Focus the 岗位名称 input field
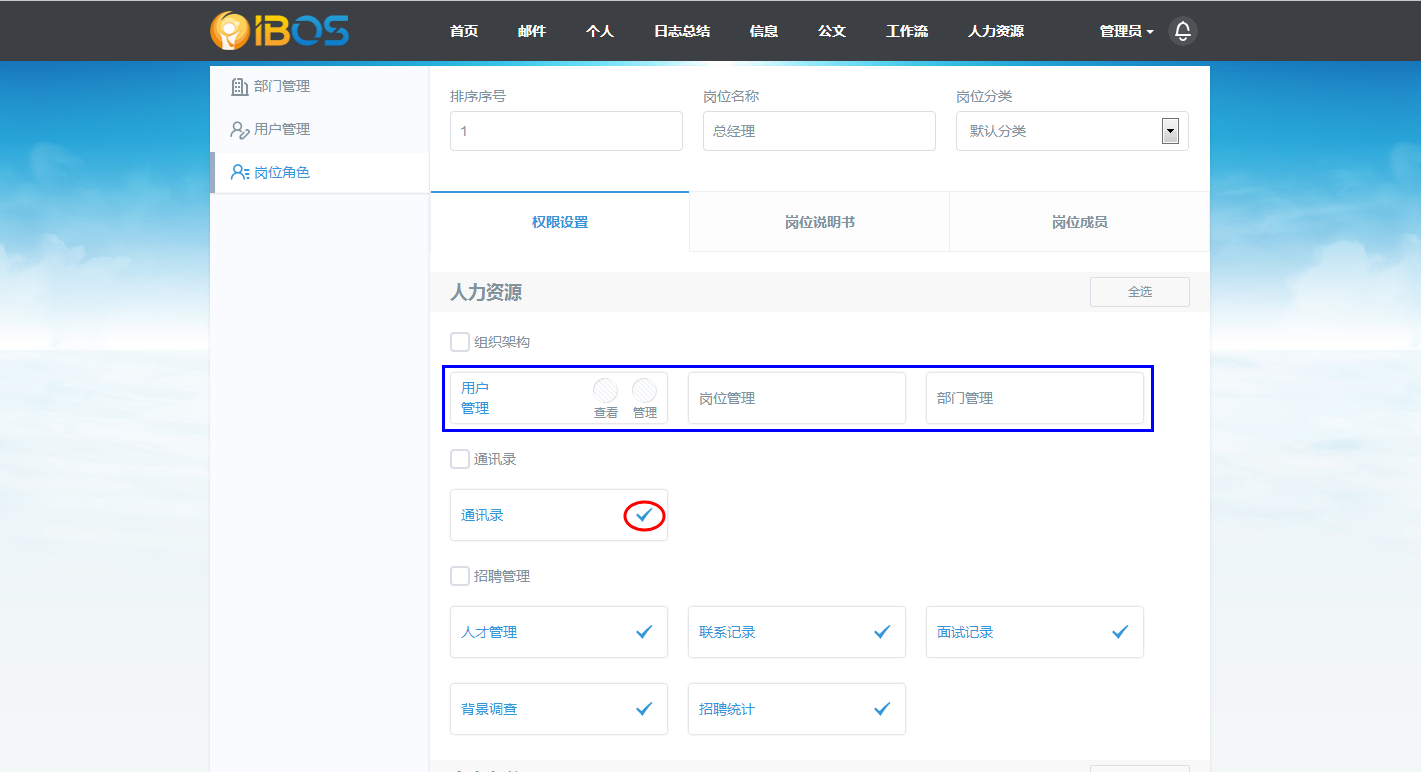The height and width of the screenshot is (772, 1421). tap(819, 131)
